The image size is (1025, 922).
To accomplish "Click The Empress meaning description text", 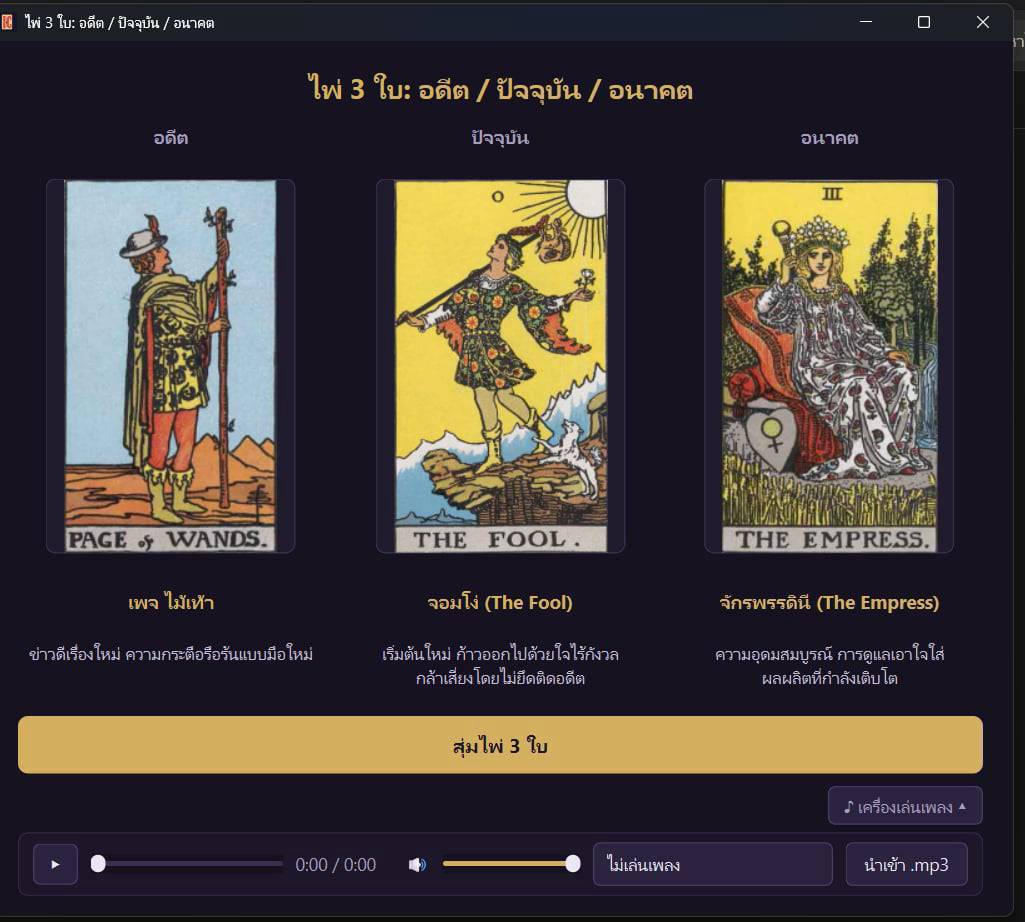I will [x=829, y=666].
